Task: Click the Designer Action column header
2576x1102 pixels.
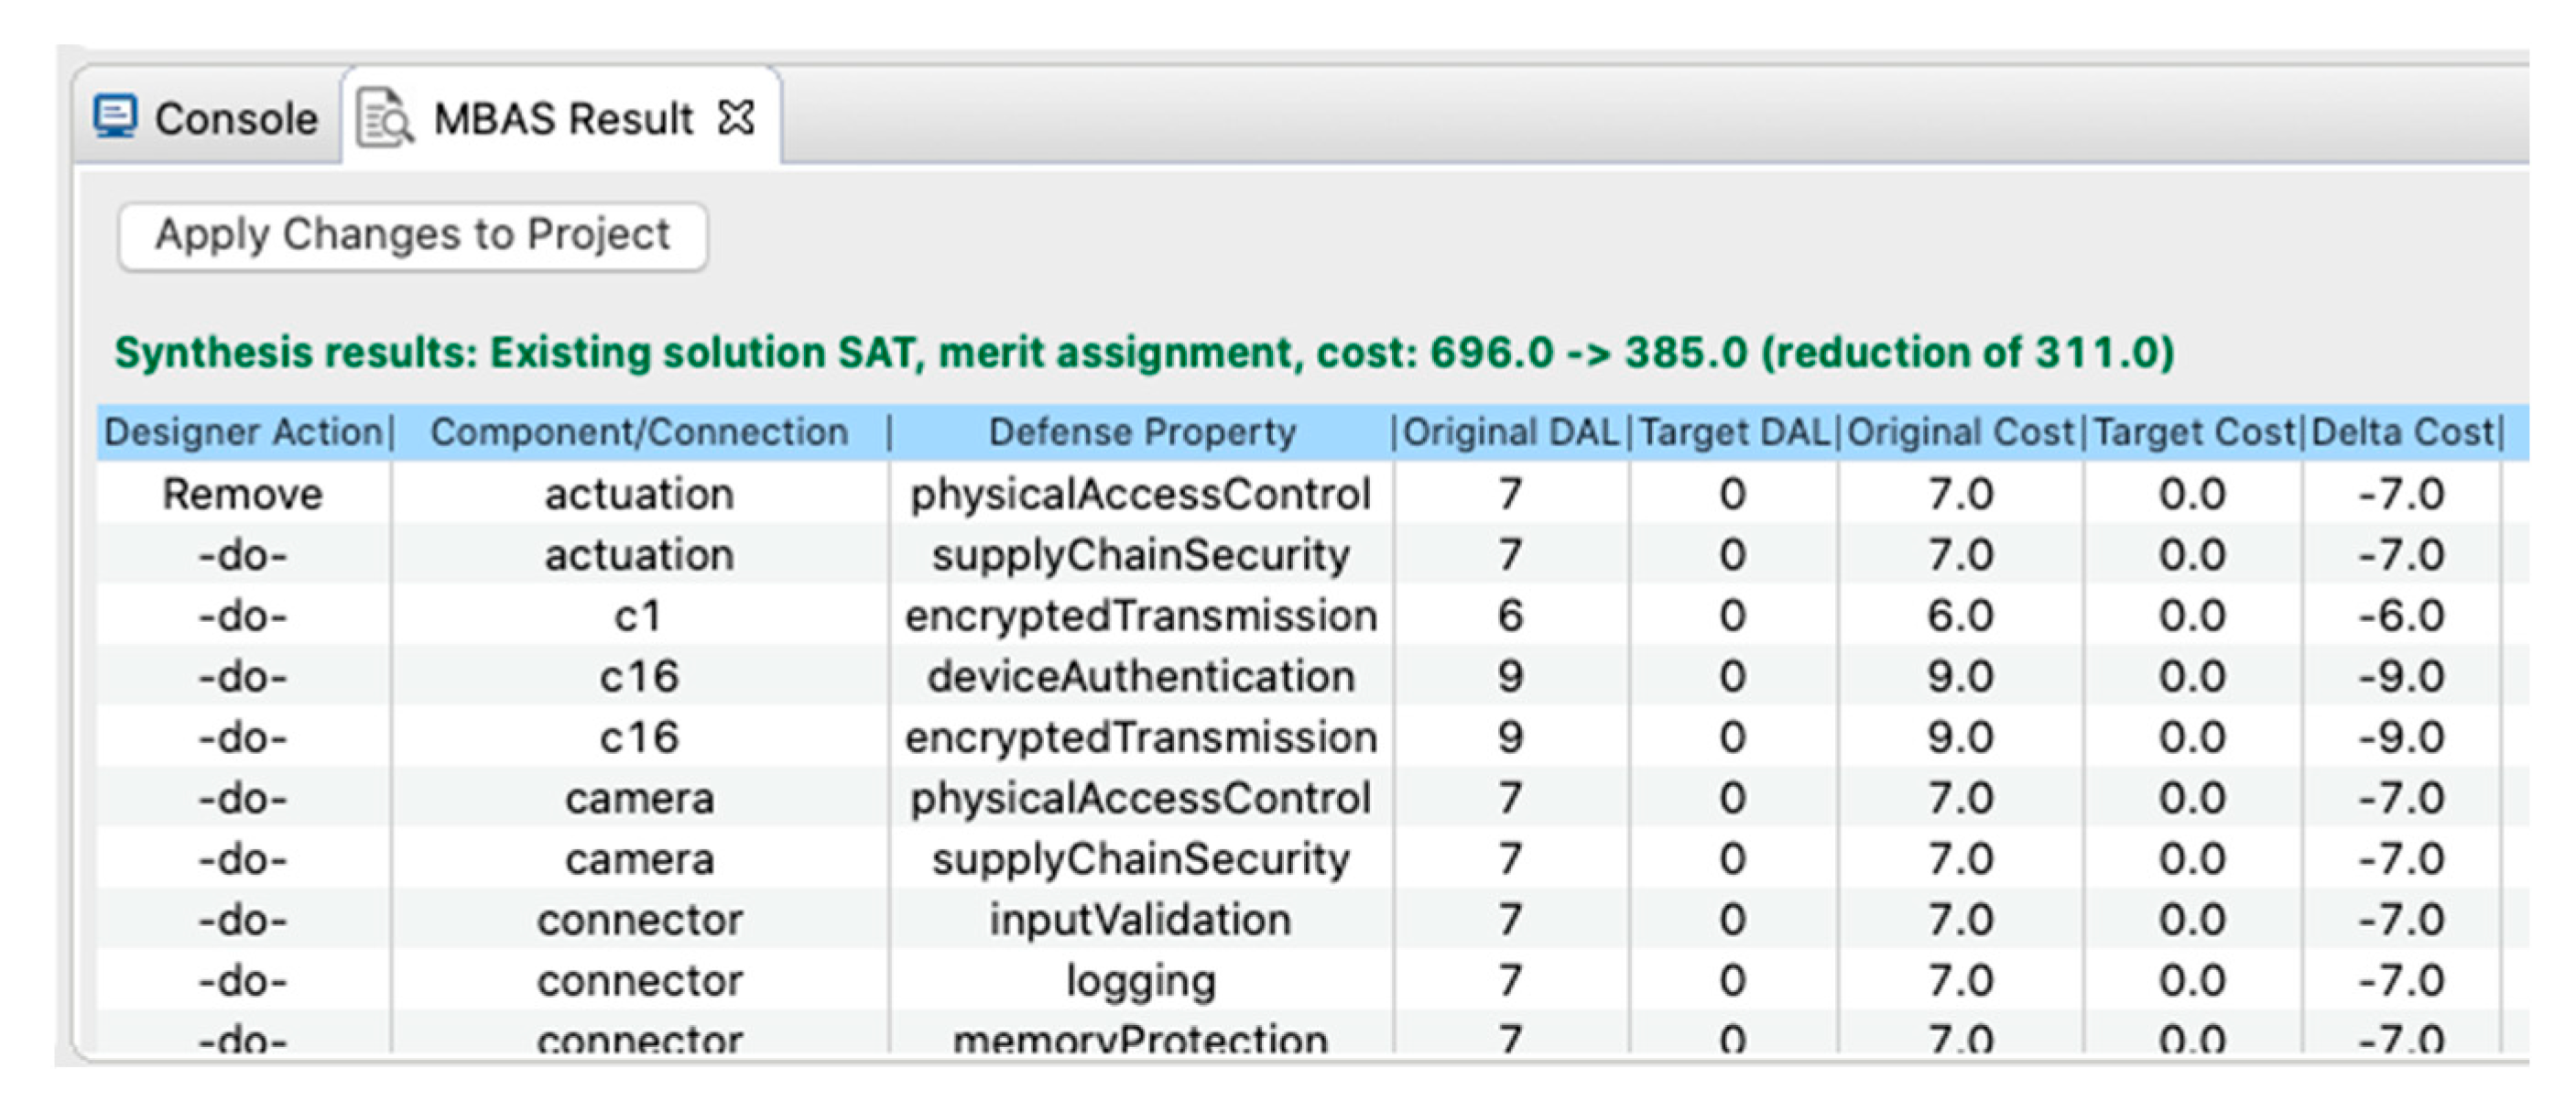Action: point(244,432)
